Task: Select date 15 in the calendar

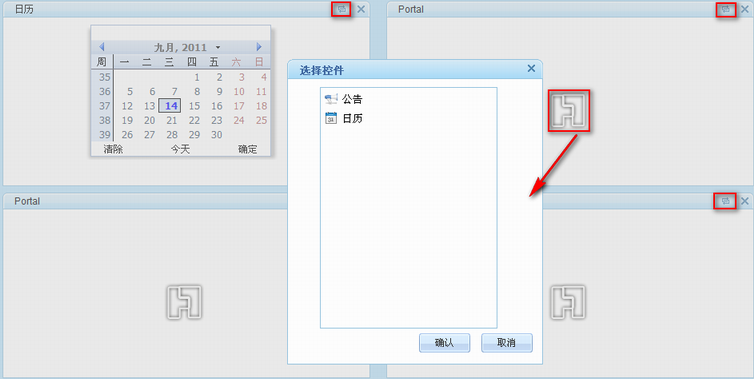Action: tap(194, 106)
